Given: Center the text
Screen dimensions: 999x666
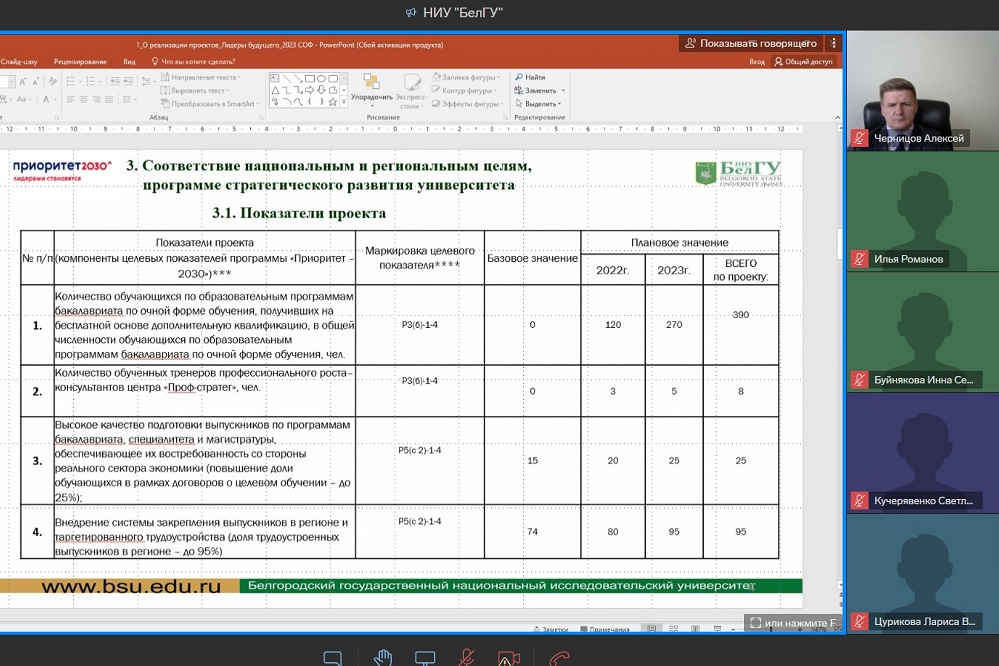Looking at the screenshot, I should 83,99.
